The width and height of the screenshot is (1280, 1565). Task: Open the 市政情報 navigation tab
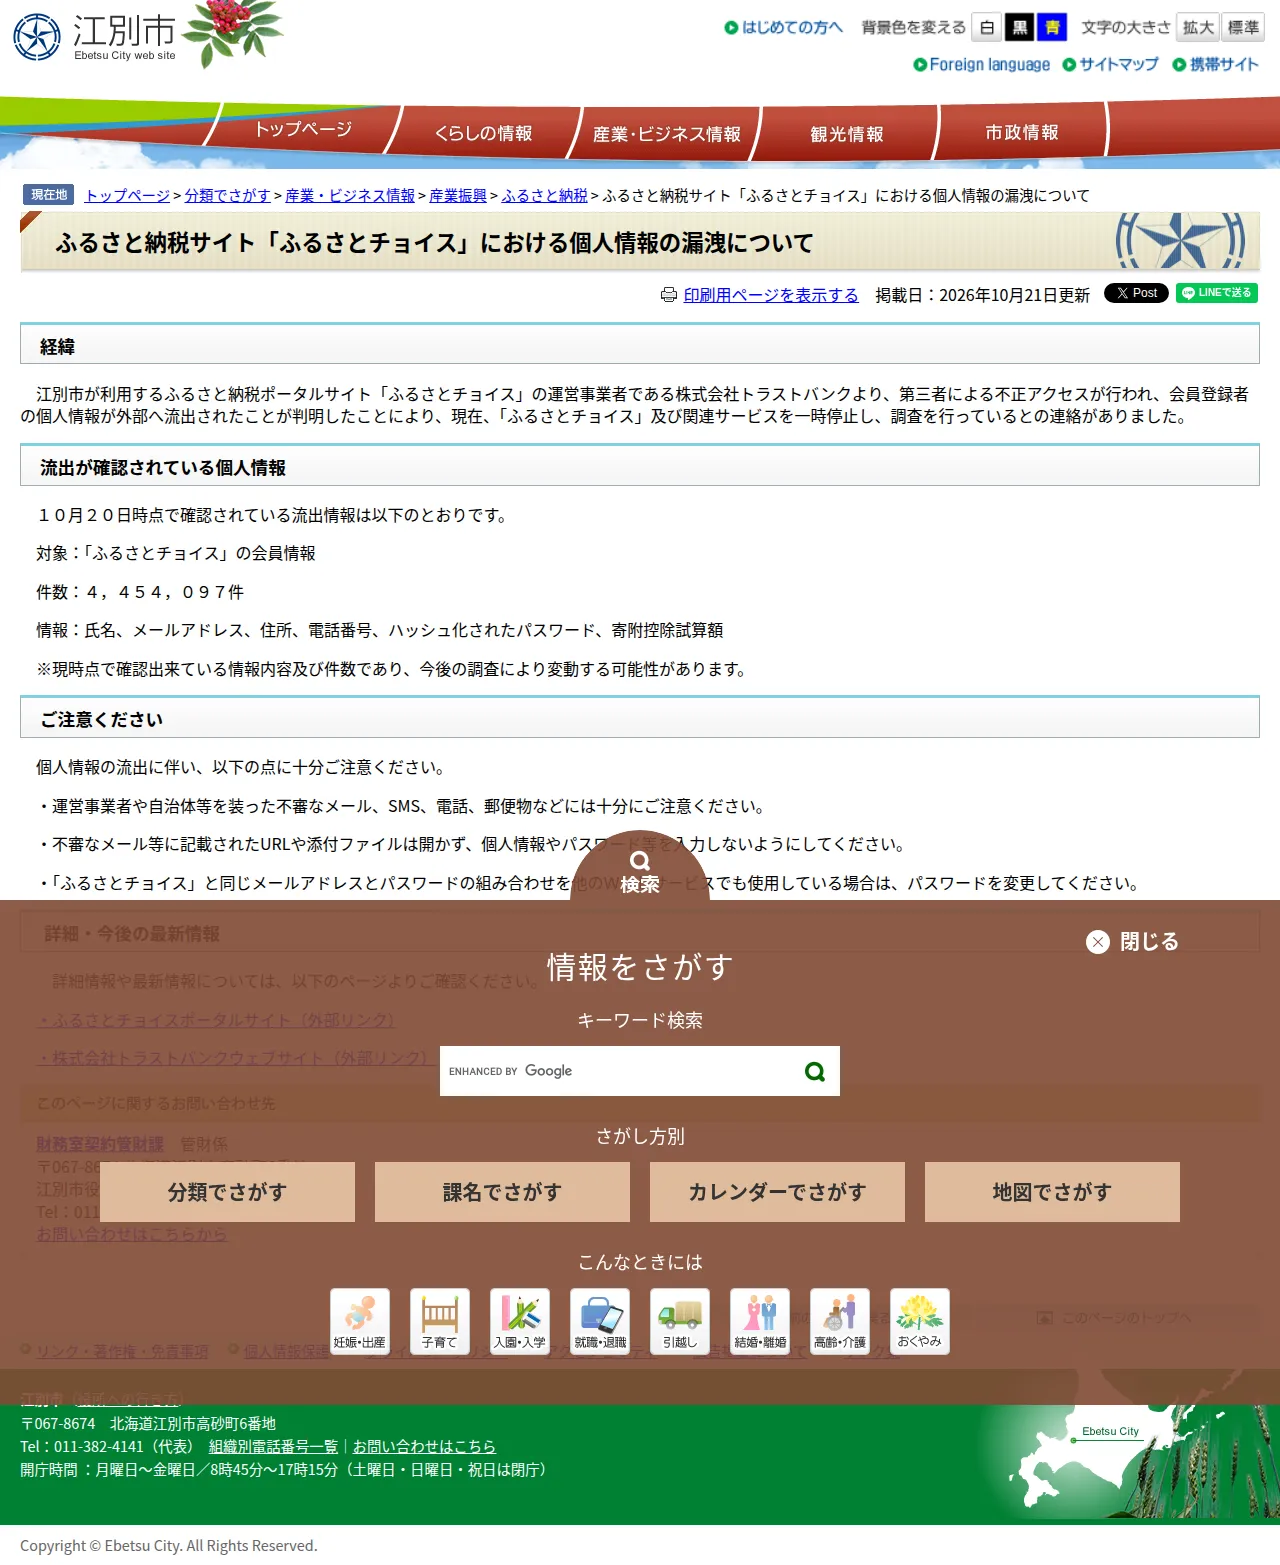1022,132
